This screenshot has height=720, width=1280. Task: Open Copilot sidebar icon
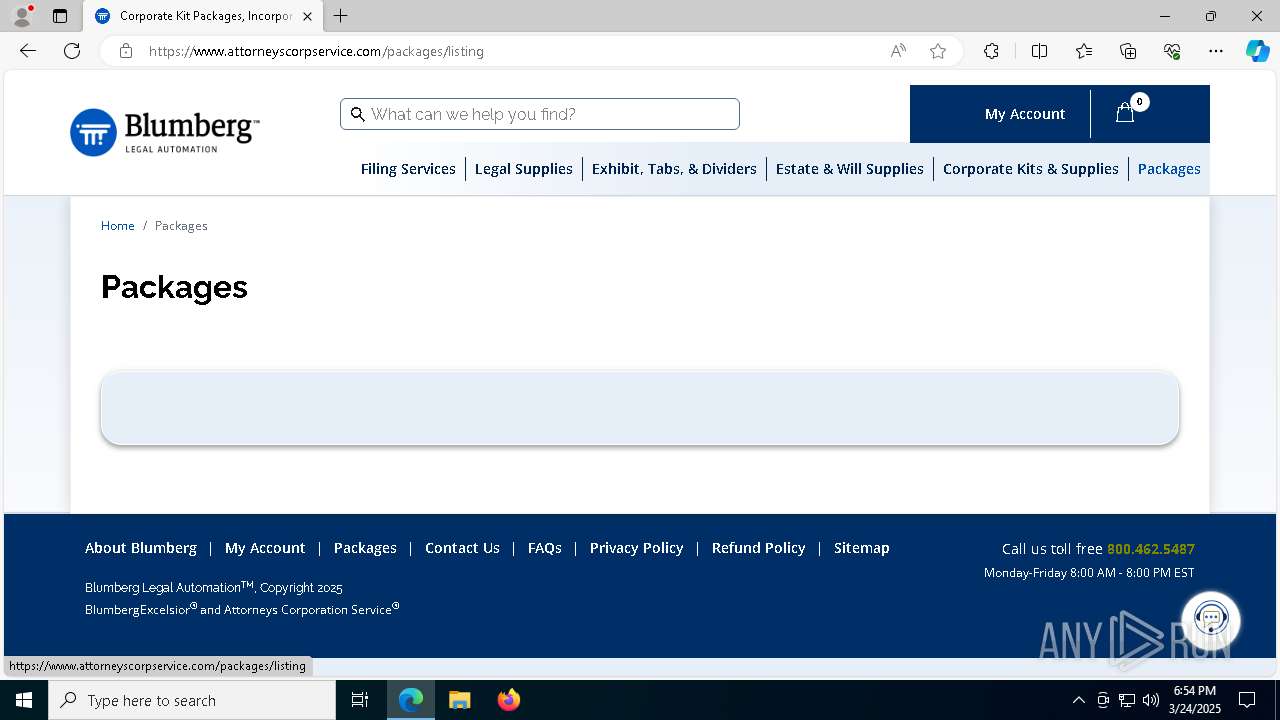click(x=1257, y=51)
